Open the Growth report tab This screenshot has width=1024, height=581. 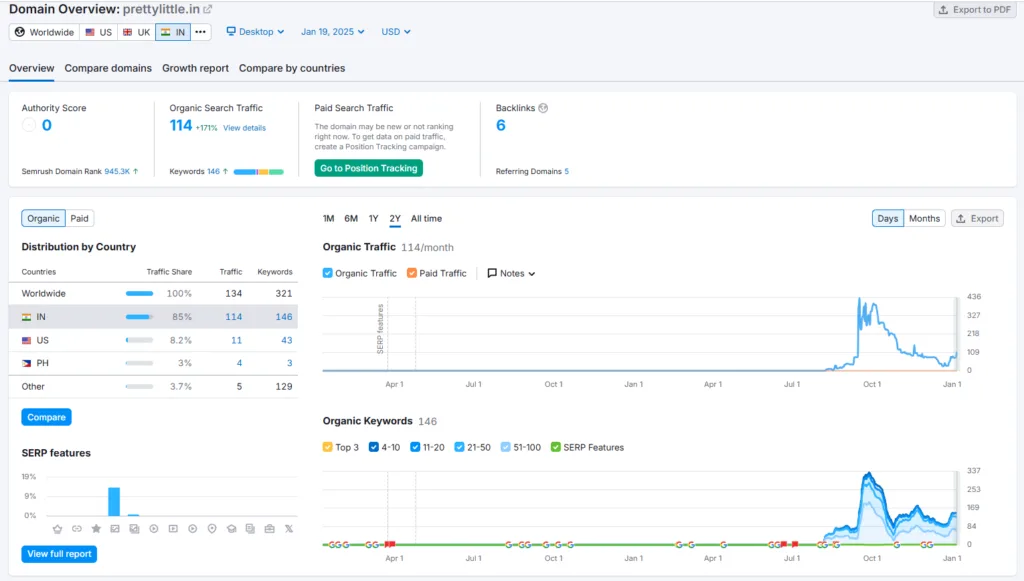pyautogui.click(x=195, y=68)
